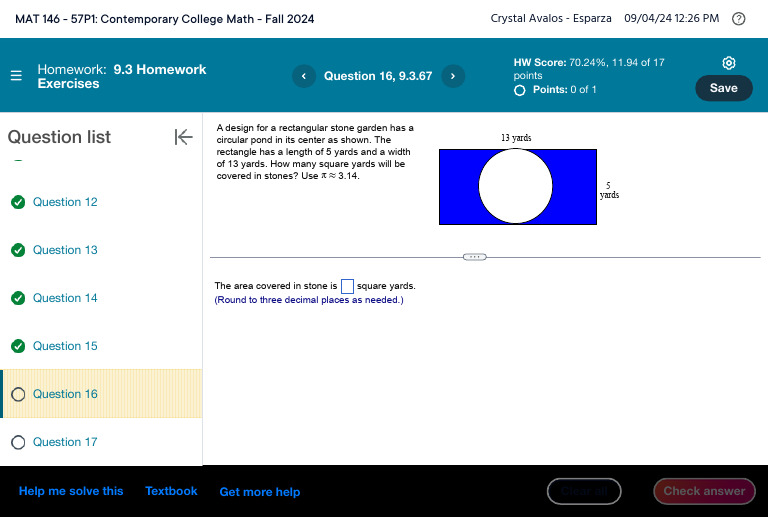Click the MAT 146 course title
The height and width of the screenshot is (521, 768).
165,19
